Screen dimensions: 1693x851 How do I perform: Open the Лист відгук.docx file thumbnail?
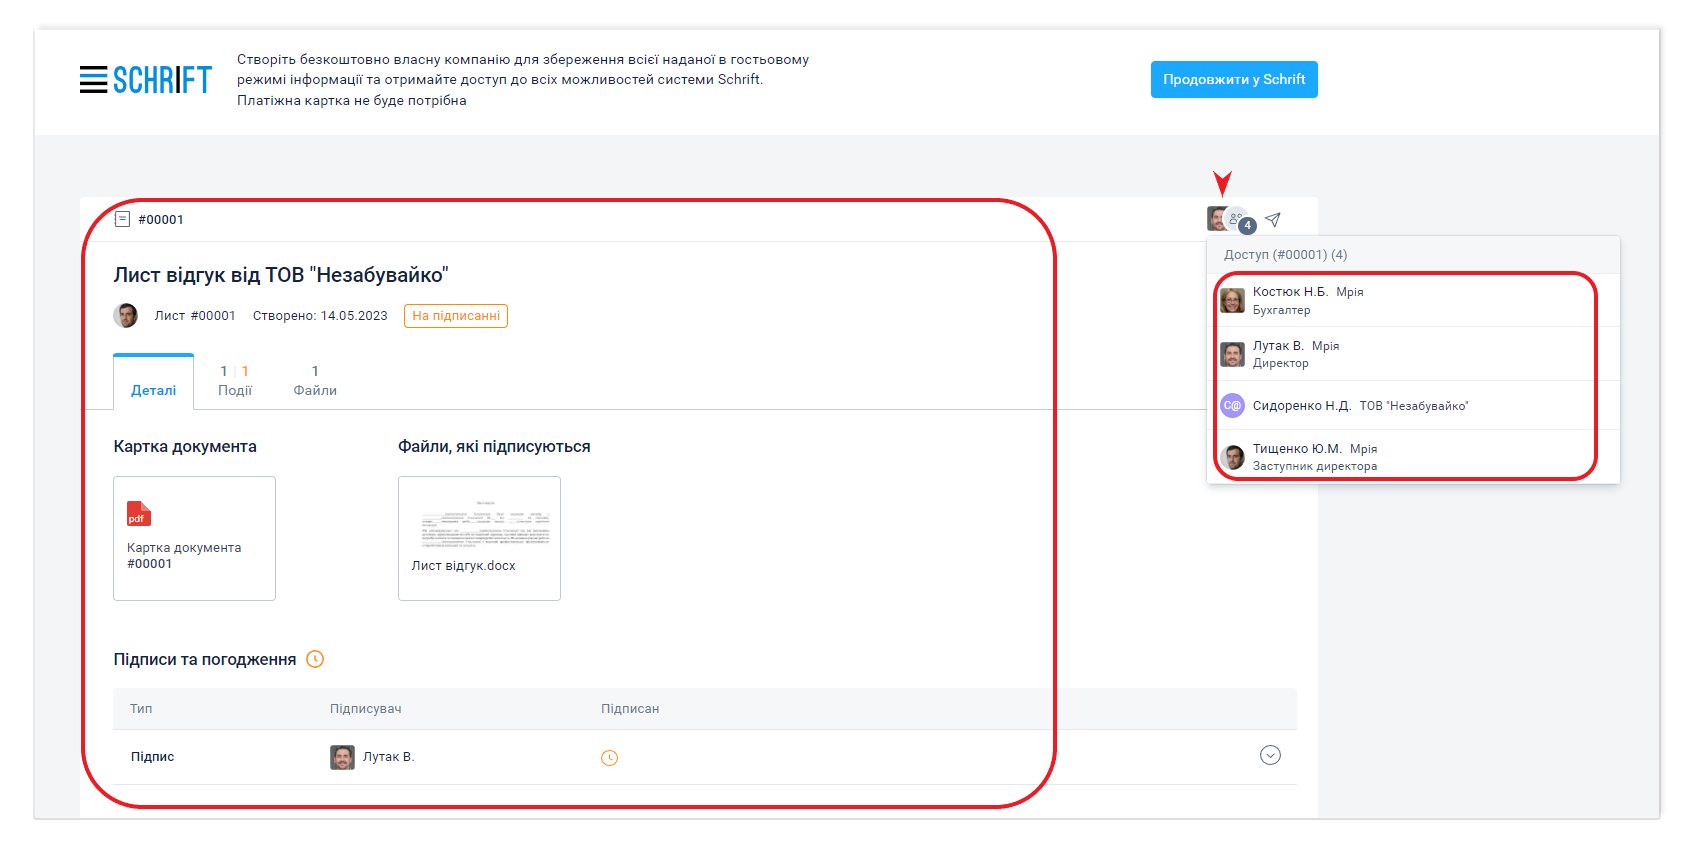tap(479, 537)
